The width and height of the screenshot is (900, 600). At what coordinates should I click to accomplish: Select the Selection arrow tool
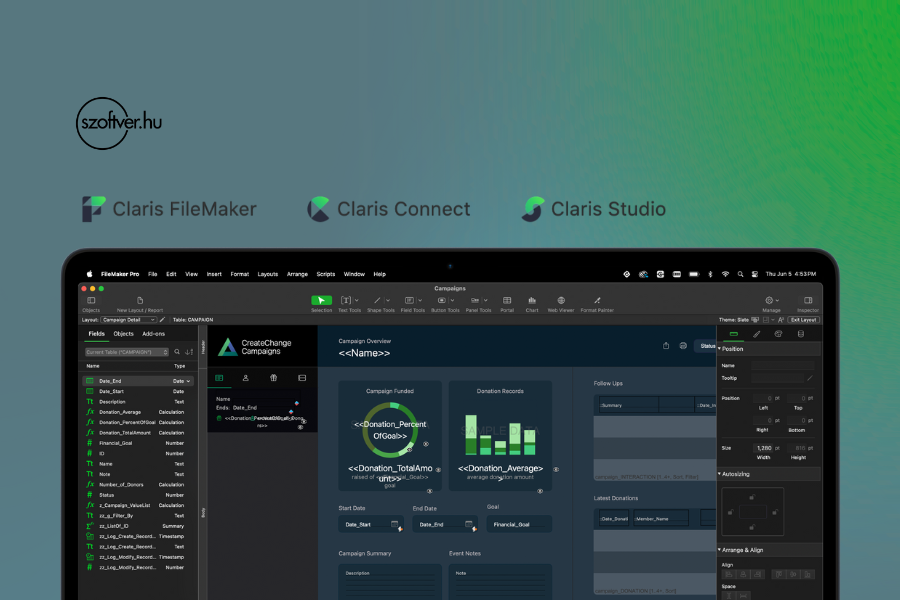point(321,300)
